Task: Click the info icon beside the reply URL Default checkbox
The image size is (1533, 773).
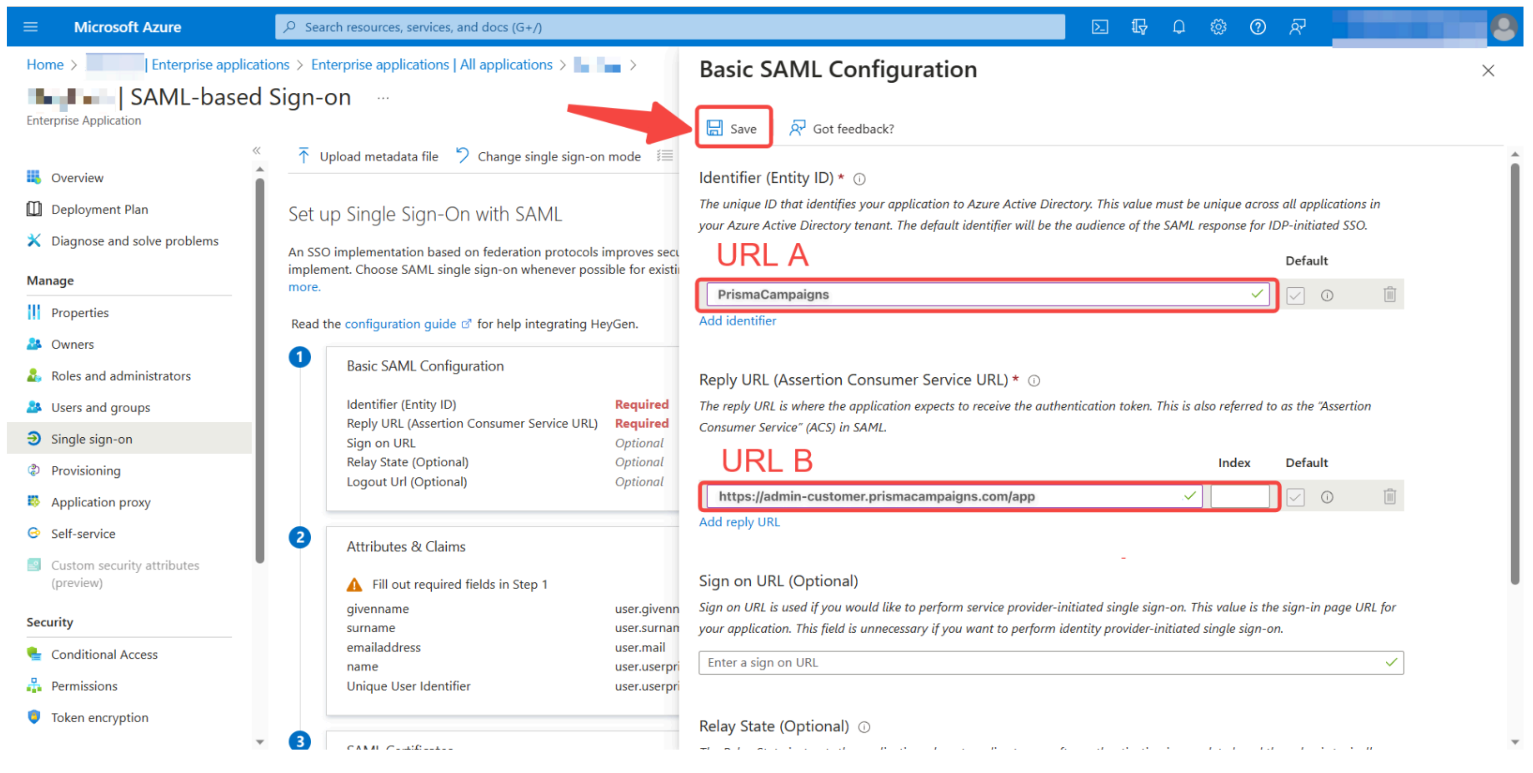Action: [1327, 497]
